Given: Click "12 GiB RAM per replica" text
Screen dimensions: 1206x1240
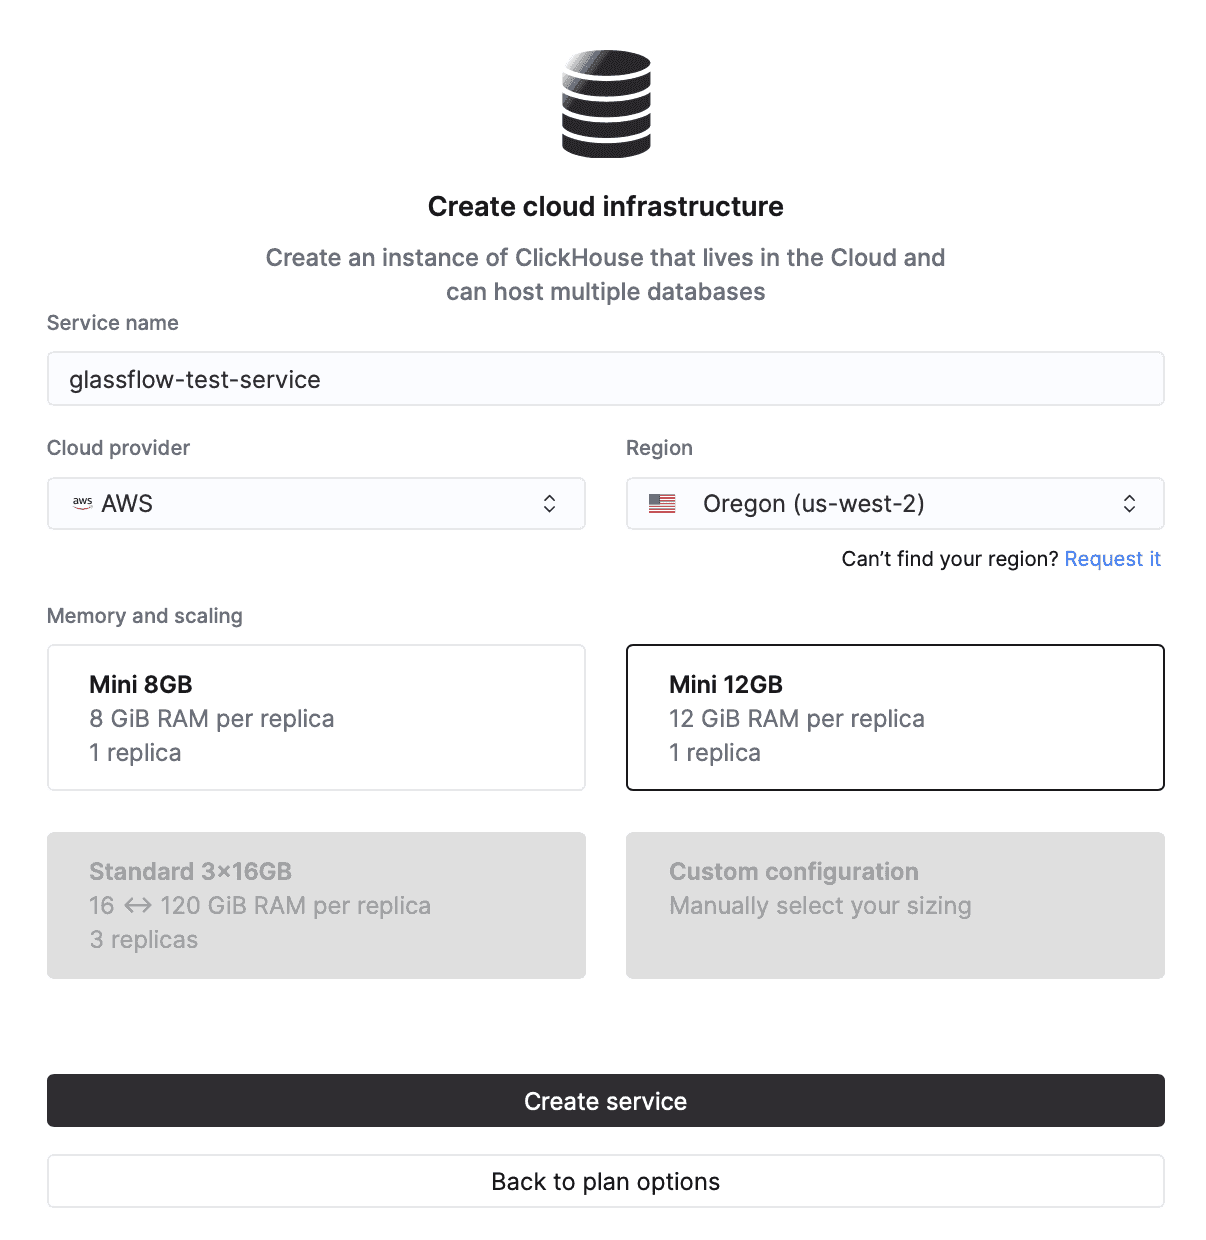Looking at the screenshot, I should point(797,719).
